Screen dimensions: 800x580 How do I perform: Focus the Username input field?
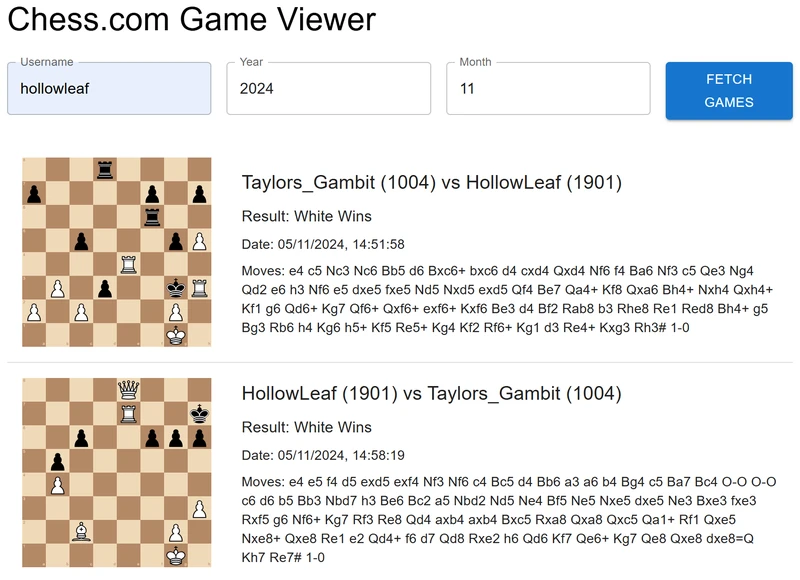click(109, 89)
